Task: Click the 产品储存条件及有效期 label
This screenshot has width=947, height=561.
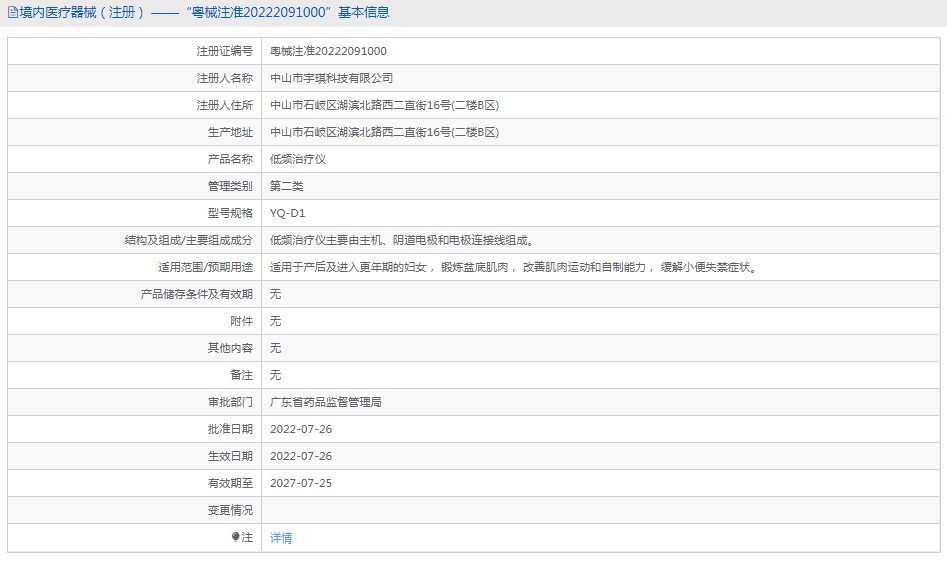Action: coord(197,294)
